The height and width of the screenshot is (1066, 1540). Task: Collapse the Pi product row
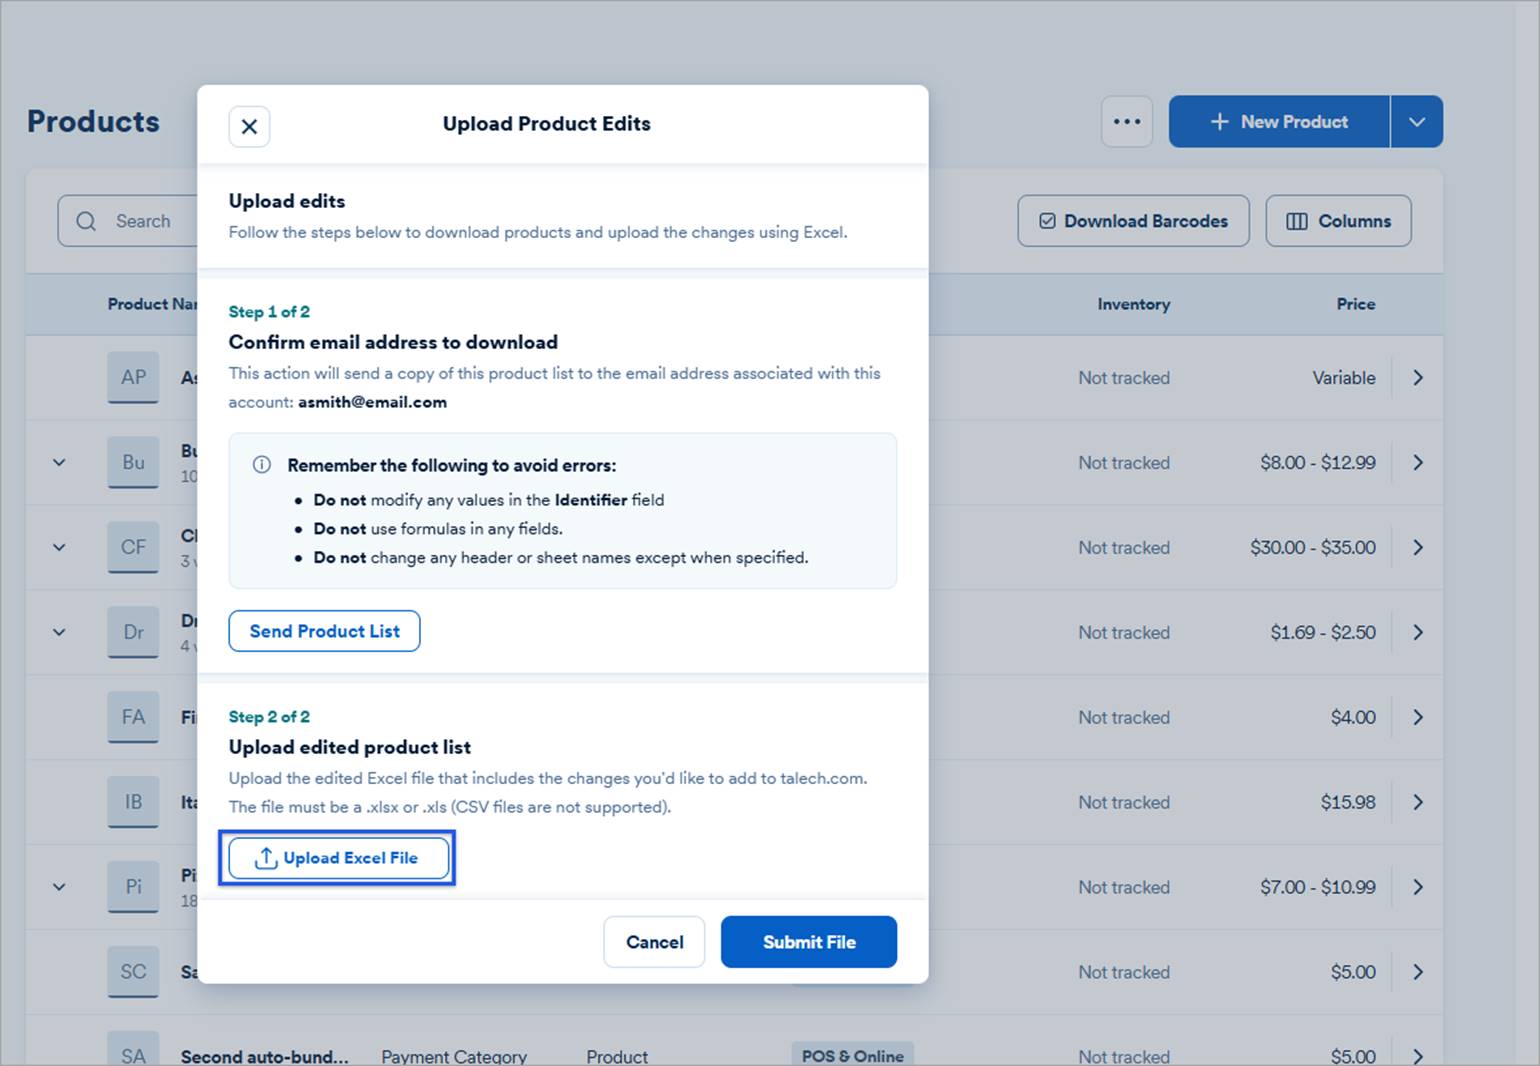coord(58,886)
